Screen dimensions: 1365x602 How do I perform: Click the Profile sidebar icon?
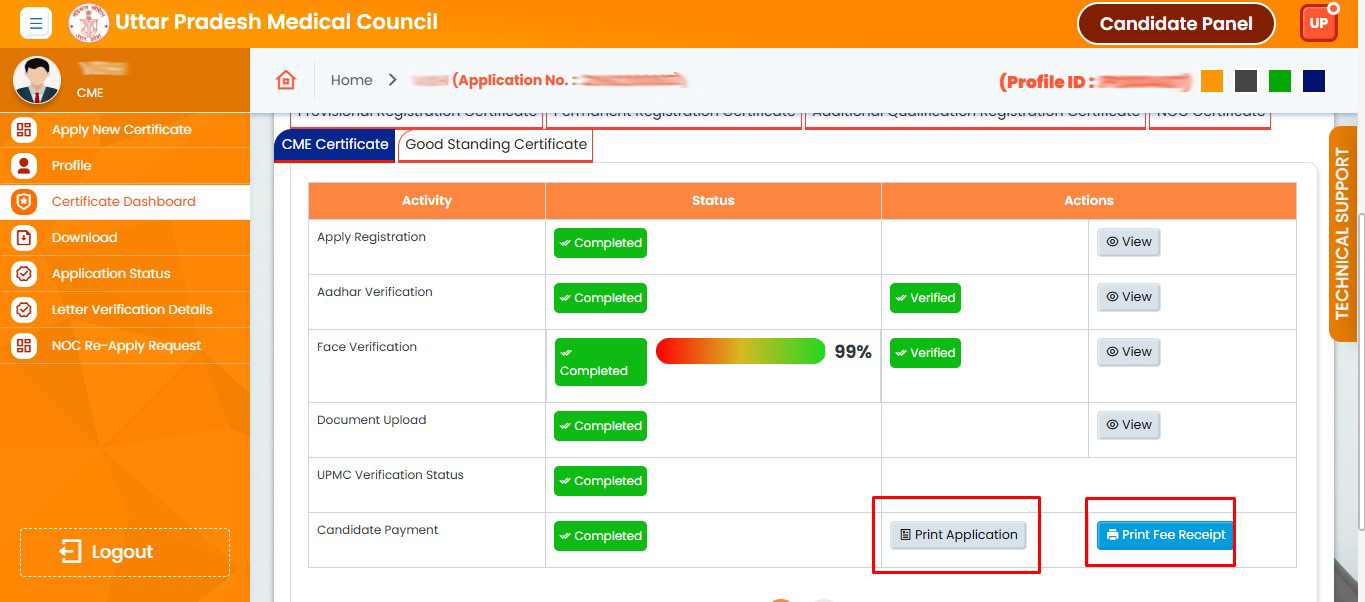click(x=23, y=166)
